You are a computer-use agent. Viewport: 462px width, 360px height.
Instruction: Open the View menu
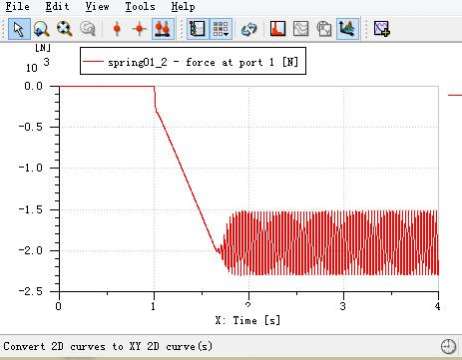(97, 6)
